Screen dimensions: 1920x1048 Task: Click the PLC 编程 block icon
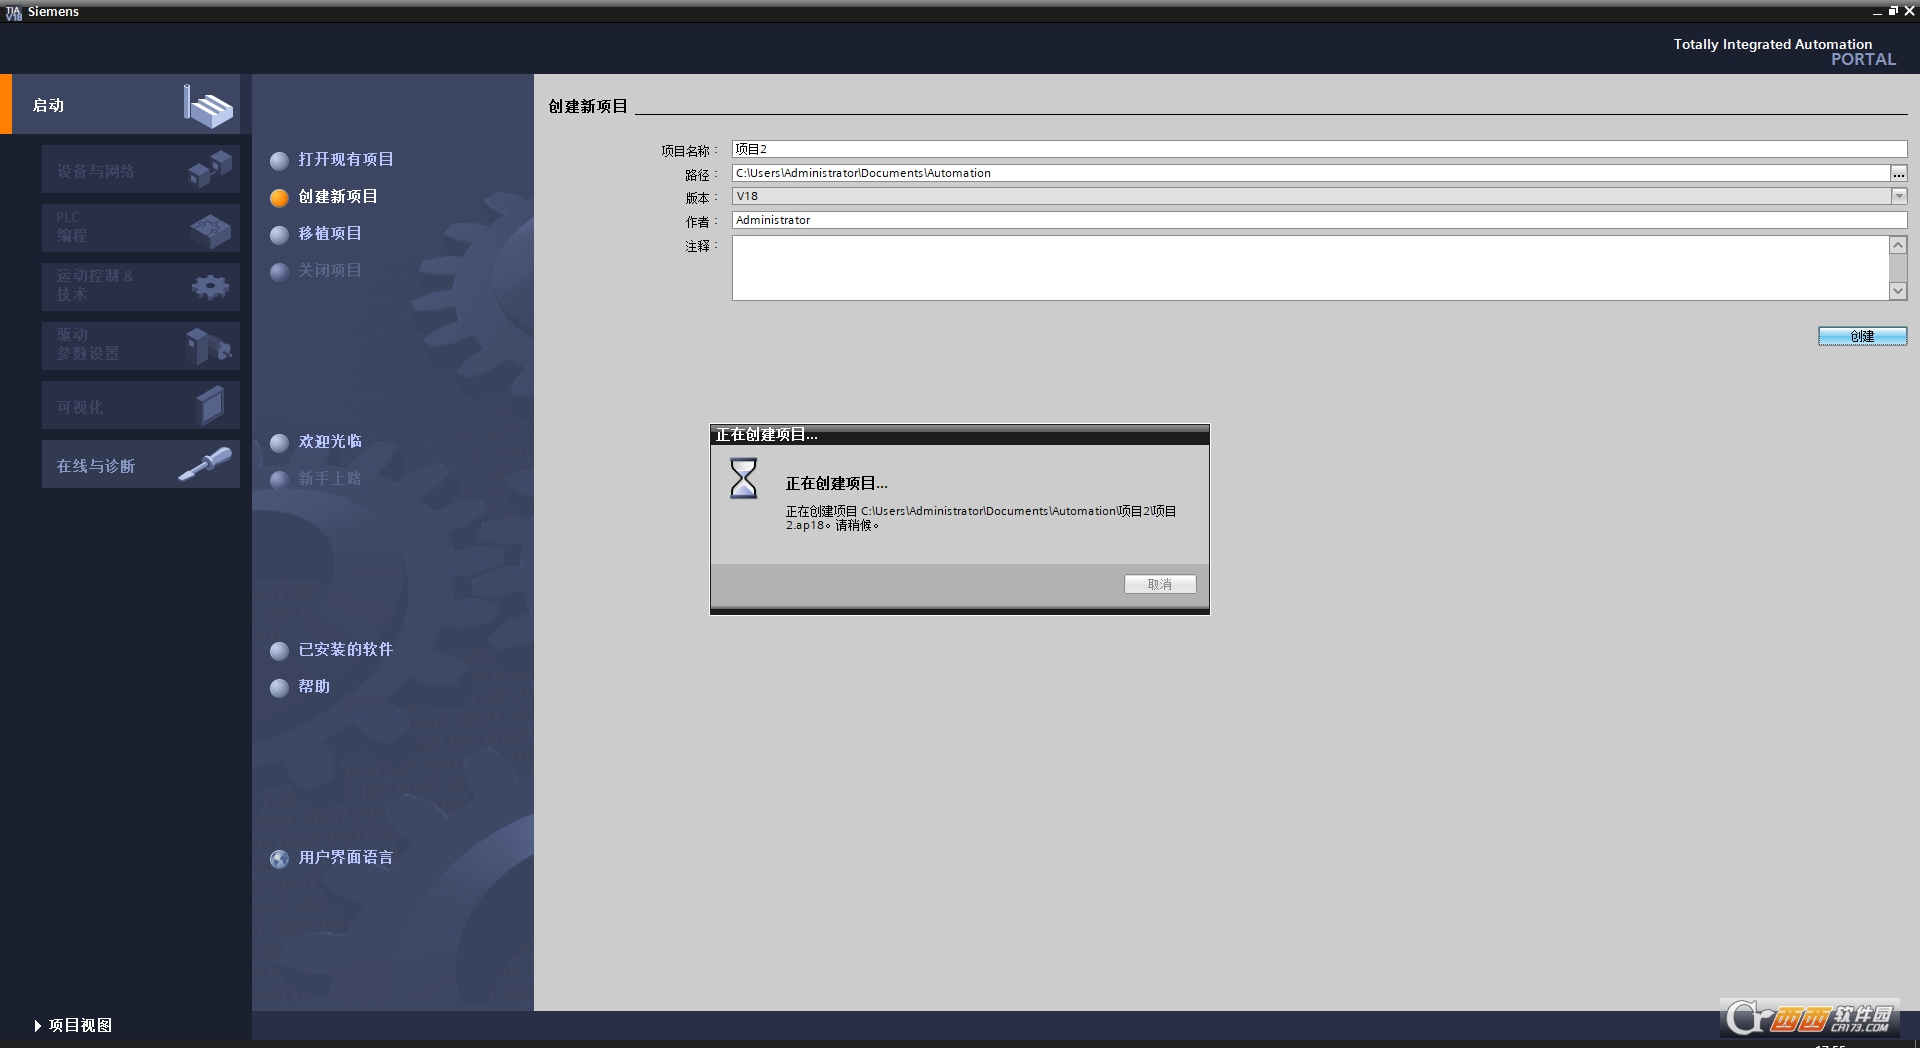point(210,230)
